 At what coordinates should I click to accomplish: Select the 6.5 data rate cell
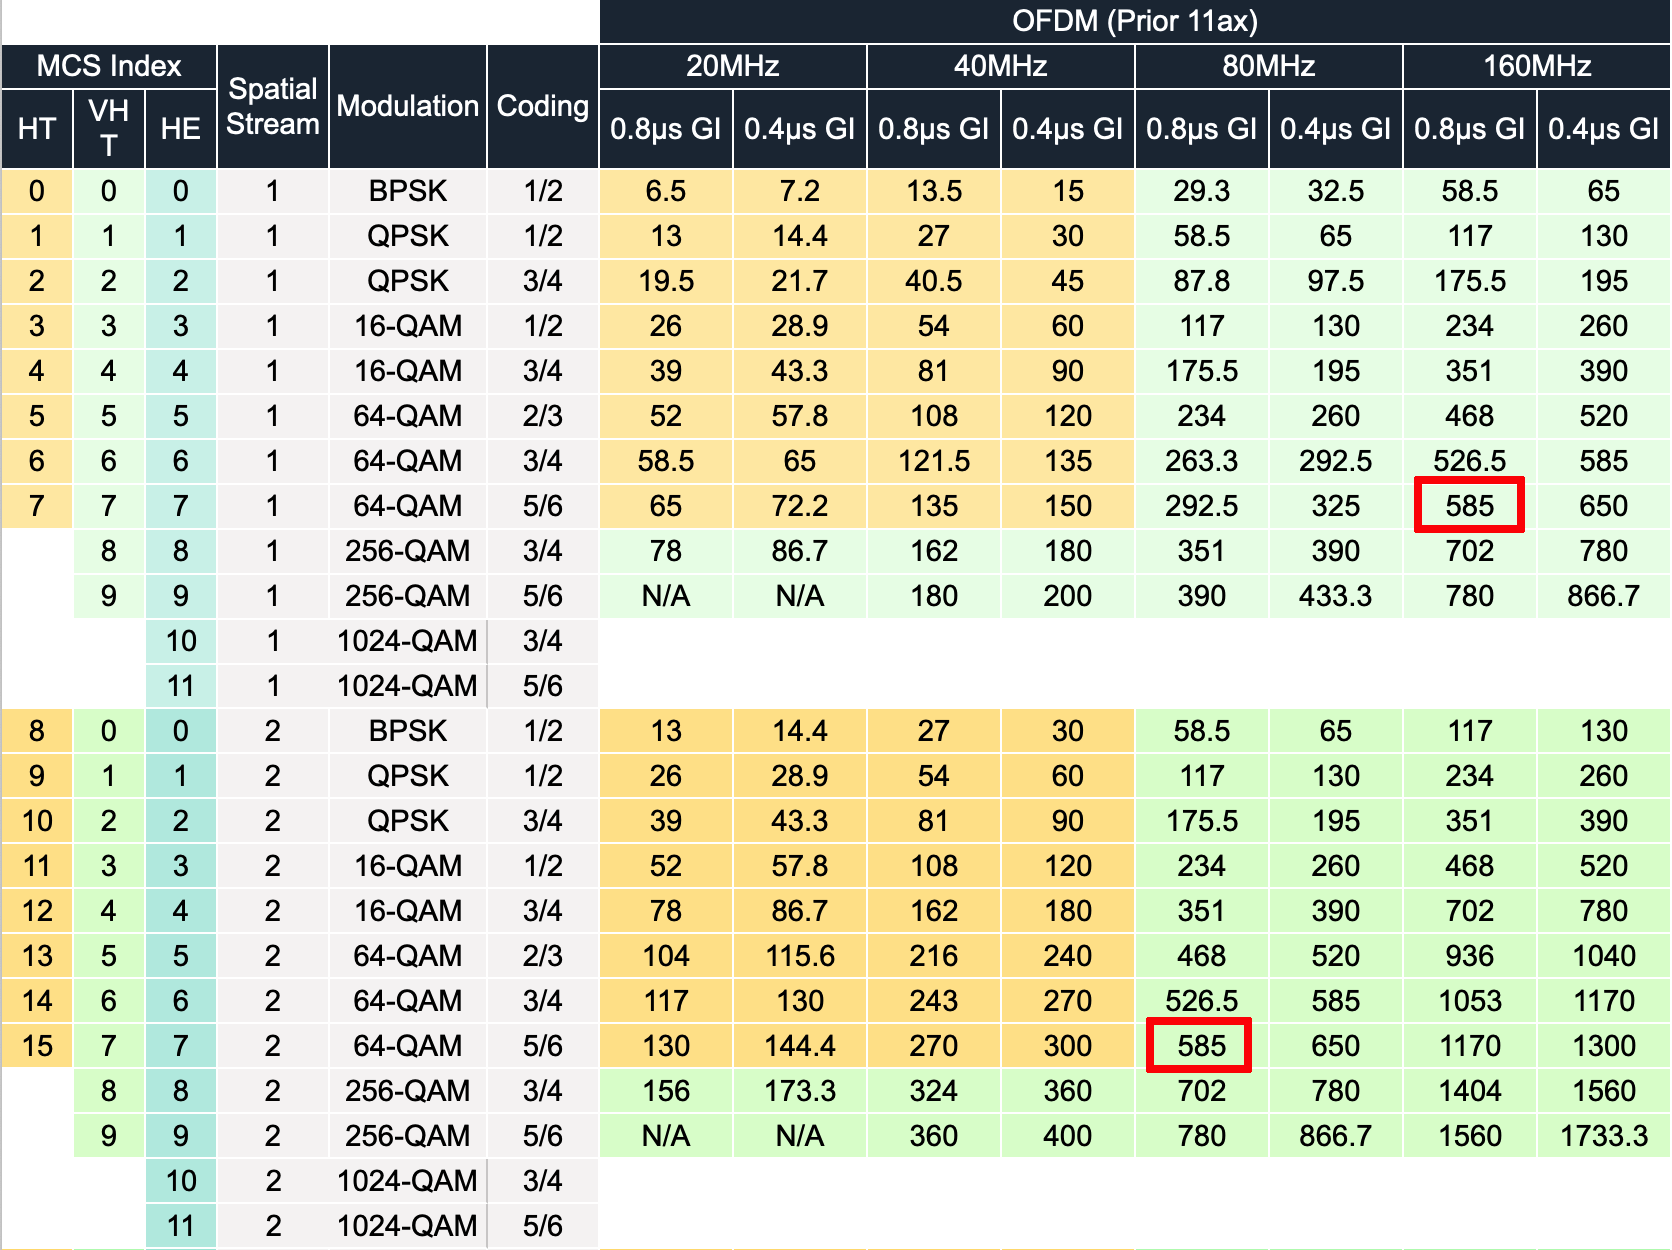coord(665,191)
